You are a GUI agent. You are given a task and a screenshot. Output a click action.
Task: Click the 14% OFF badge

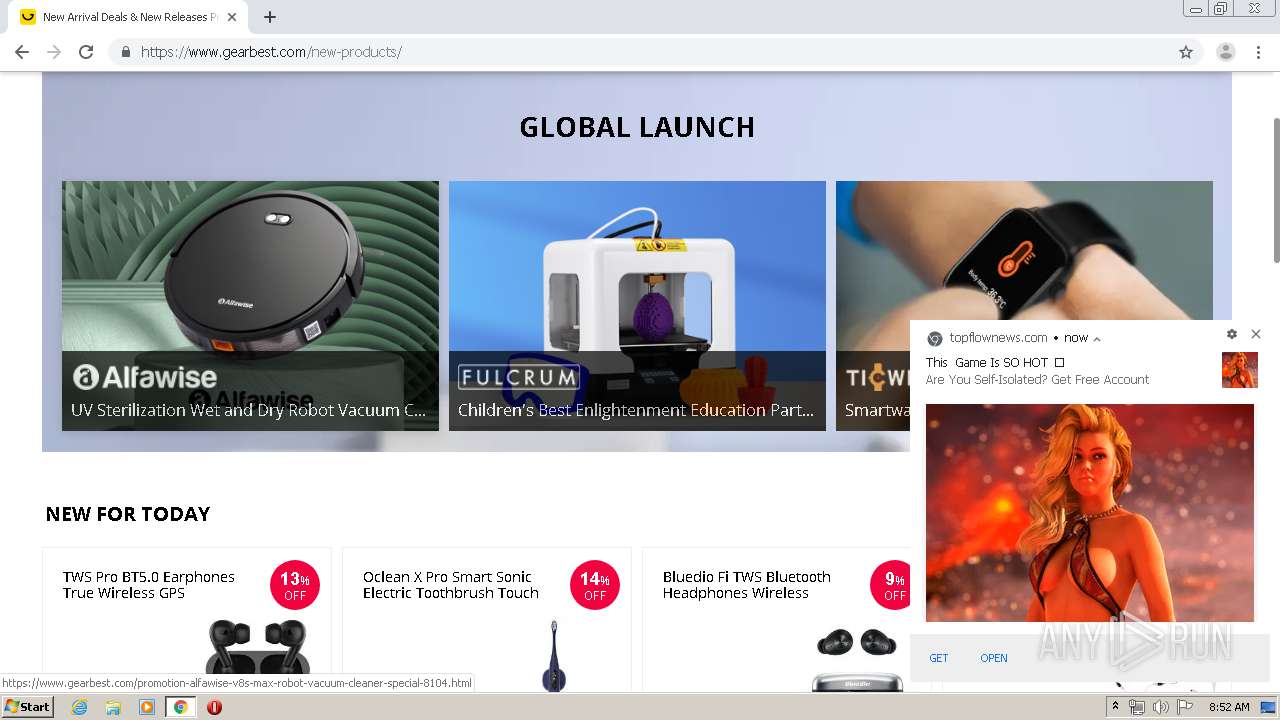[x=595, y=585]
